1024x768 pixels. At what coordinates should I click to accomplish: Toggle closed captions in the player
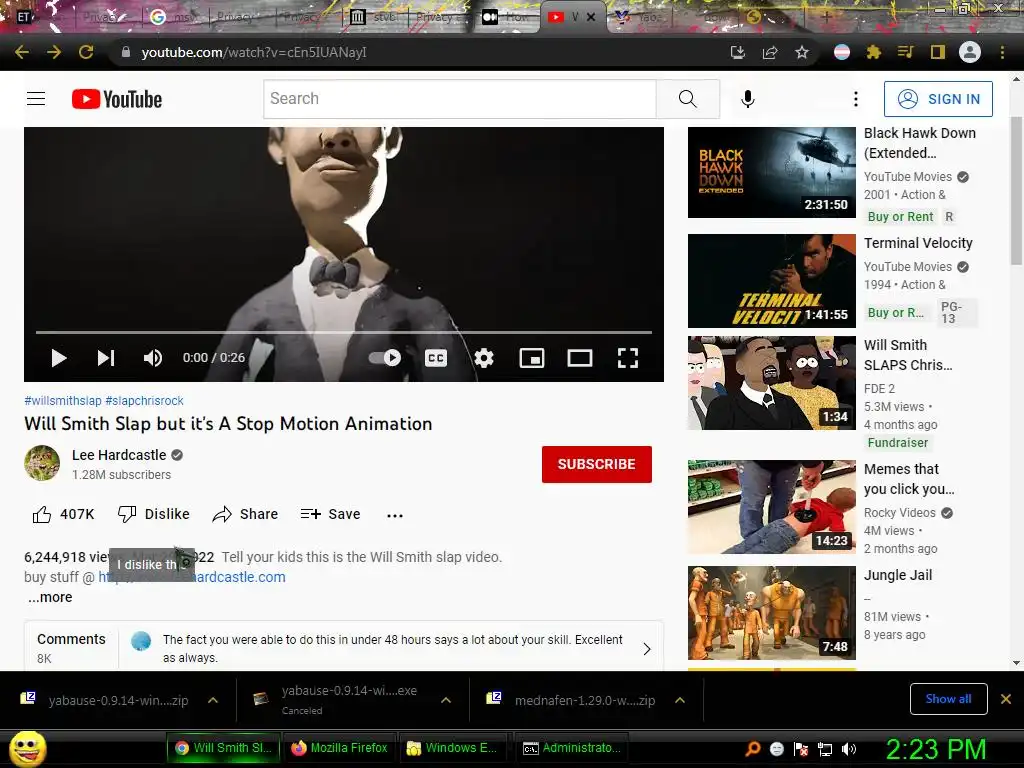click(436, 358)
